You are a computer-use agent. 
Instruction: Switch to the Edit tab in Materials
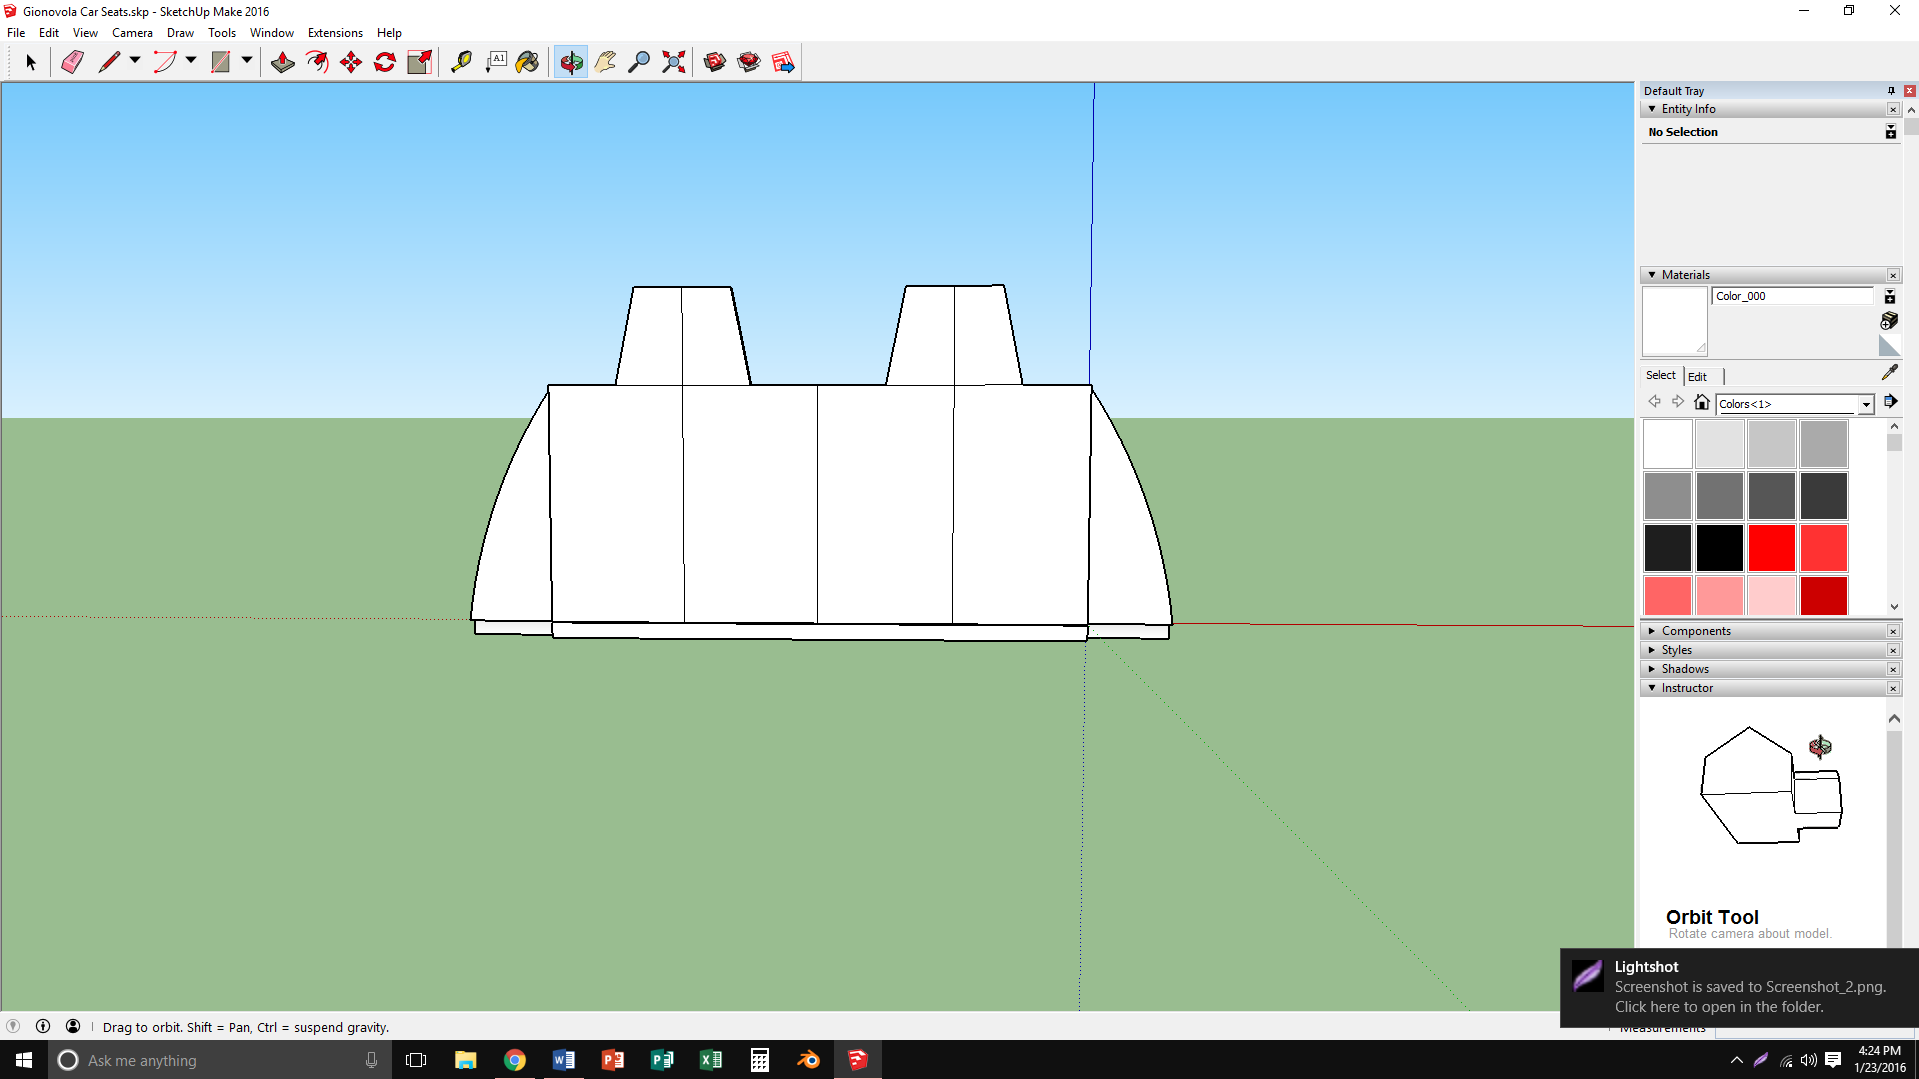[x=1697, y=377]
